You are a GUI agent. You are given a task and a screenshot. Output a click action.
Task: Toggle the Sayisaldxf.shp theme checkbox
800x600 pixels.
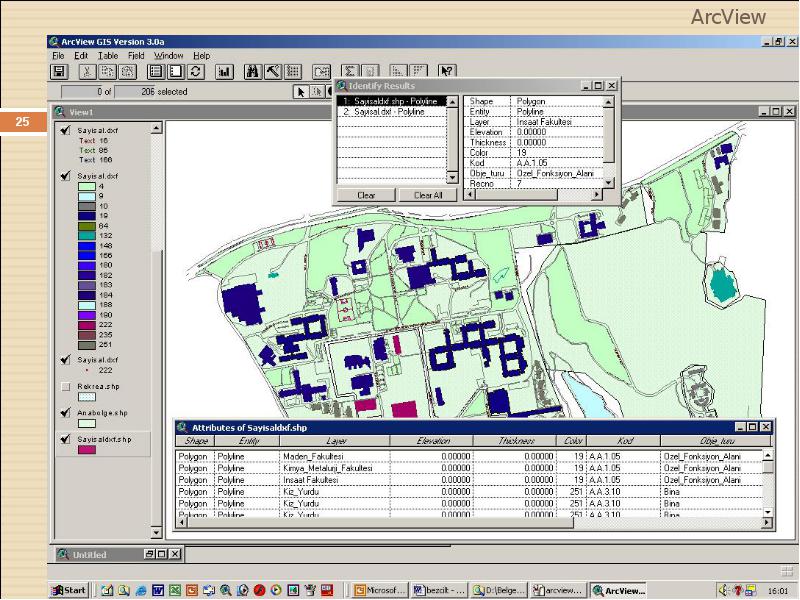[65, 438]
